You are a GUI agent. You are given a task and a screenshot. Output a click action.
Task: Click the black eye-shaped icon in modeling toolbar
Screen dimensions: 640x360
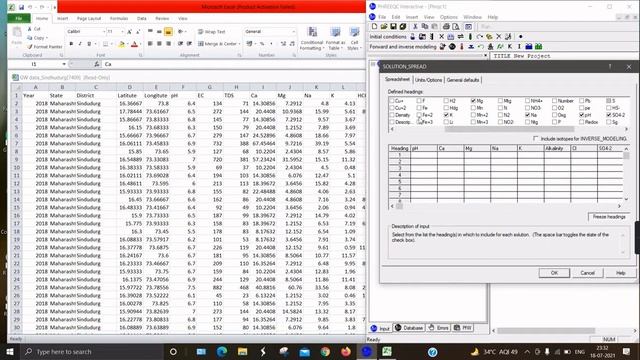452,47
